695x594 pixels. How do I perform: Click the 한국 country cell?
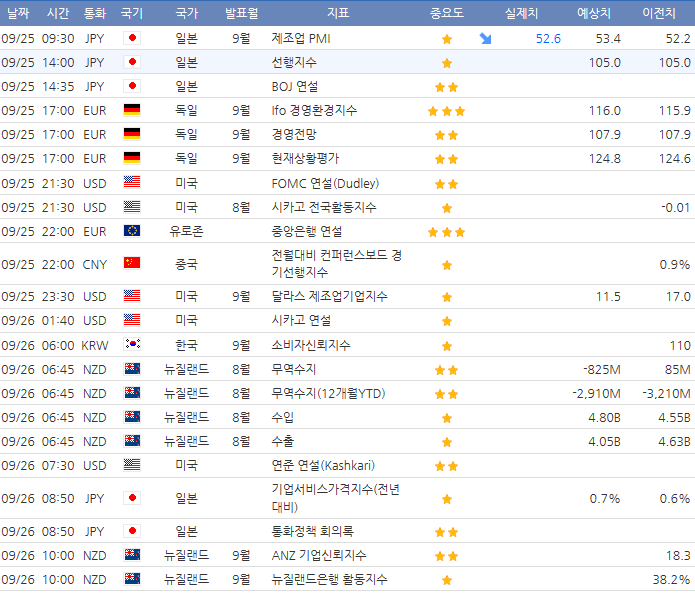click(x=186, y=345)
